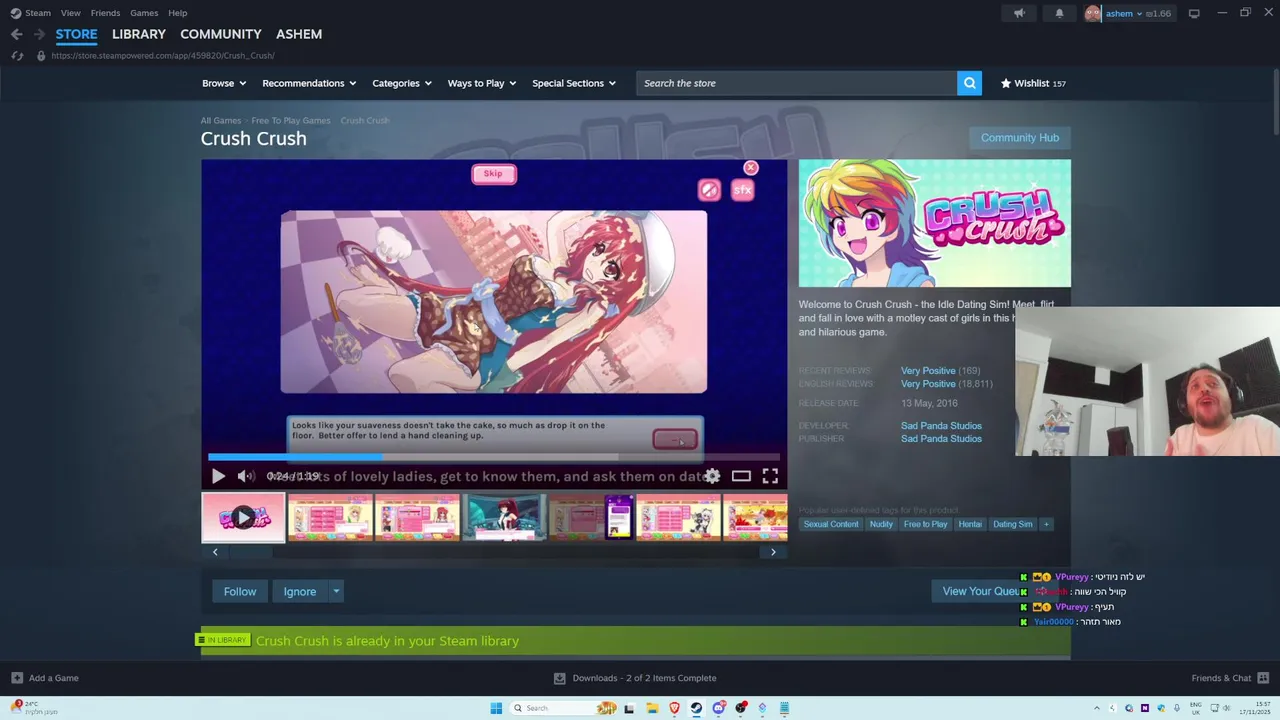Follow Crush Crush
This screenshot has height=720, width=1280.
click(240, 592)
